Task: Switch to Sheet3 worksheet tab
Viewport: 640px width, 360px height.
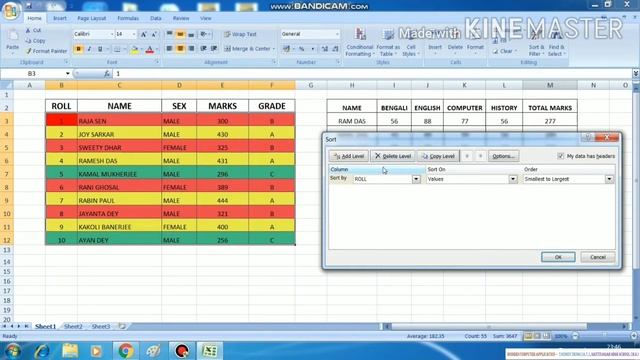Action: click(100, 327)
